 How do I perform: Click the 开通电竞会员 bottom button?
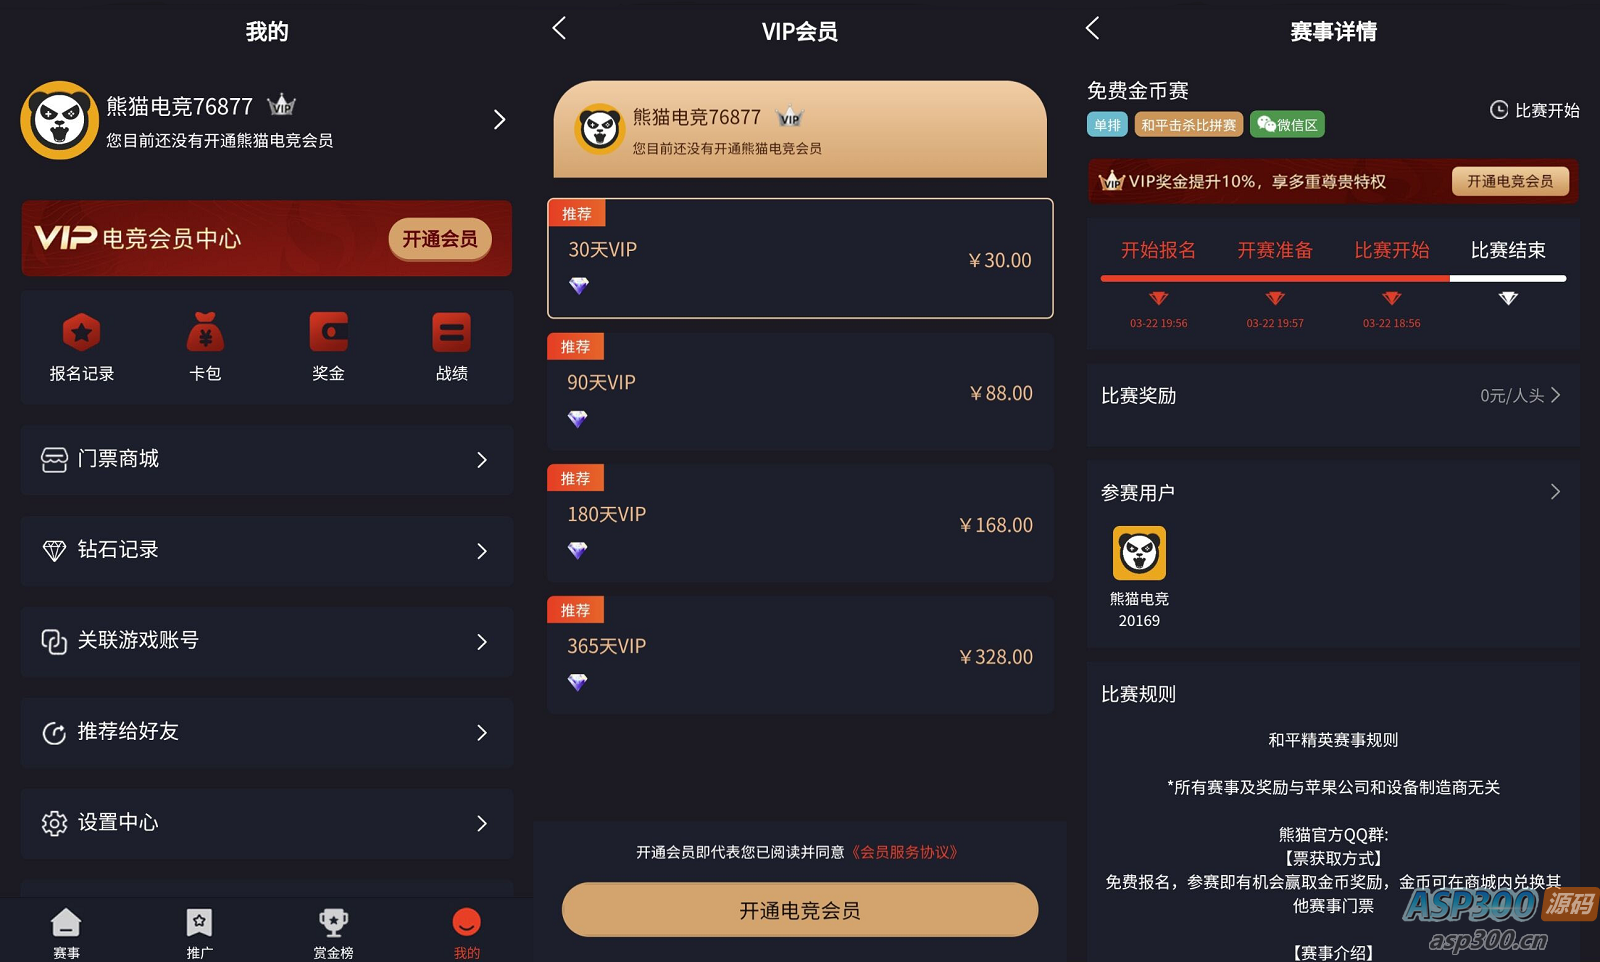800,910
